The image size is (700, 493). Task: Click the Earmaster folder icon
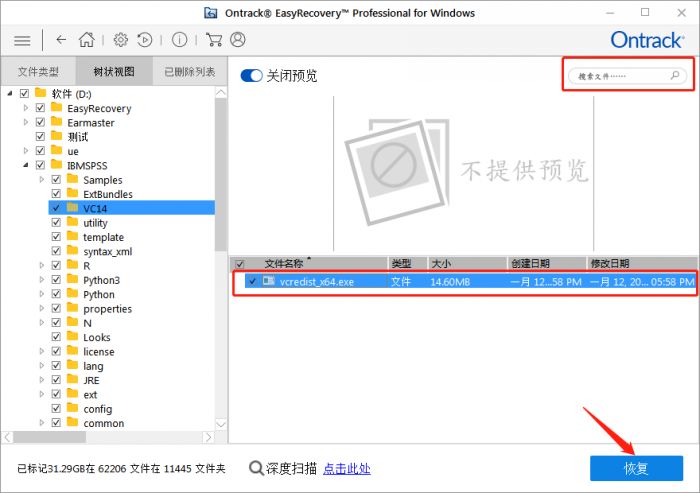(x=56, y=121)
